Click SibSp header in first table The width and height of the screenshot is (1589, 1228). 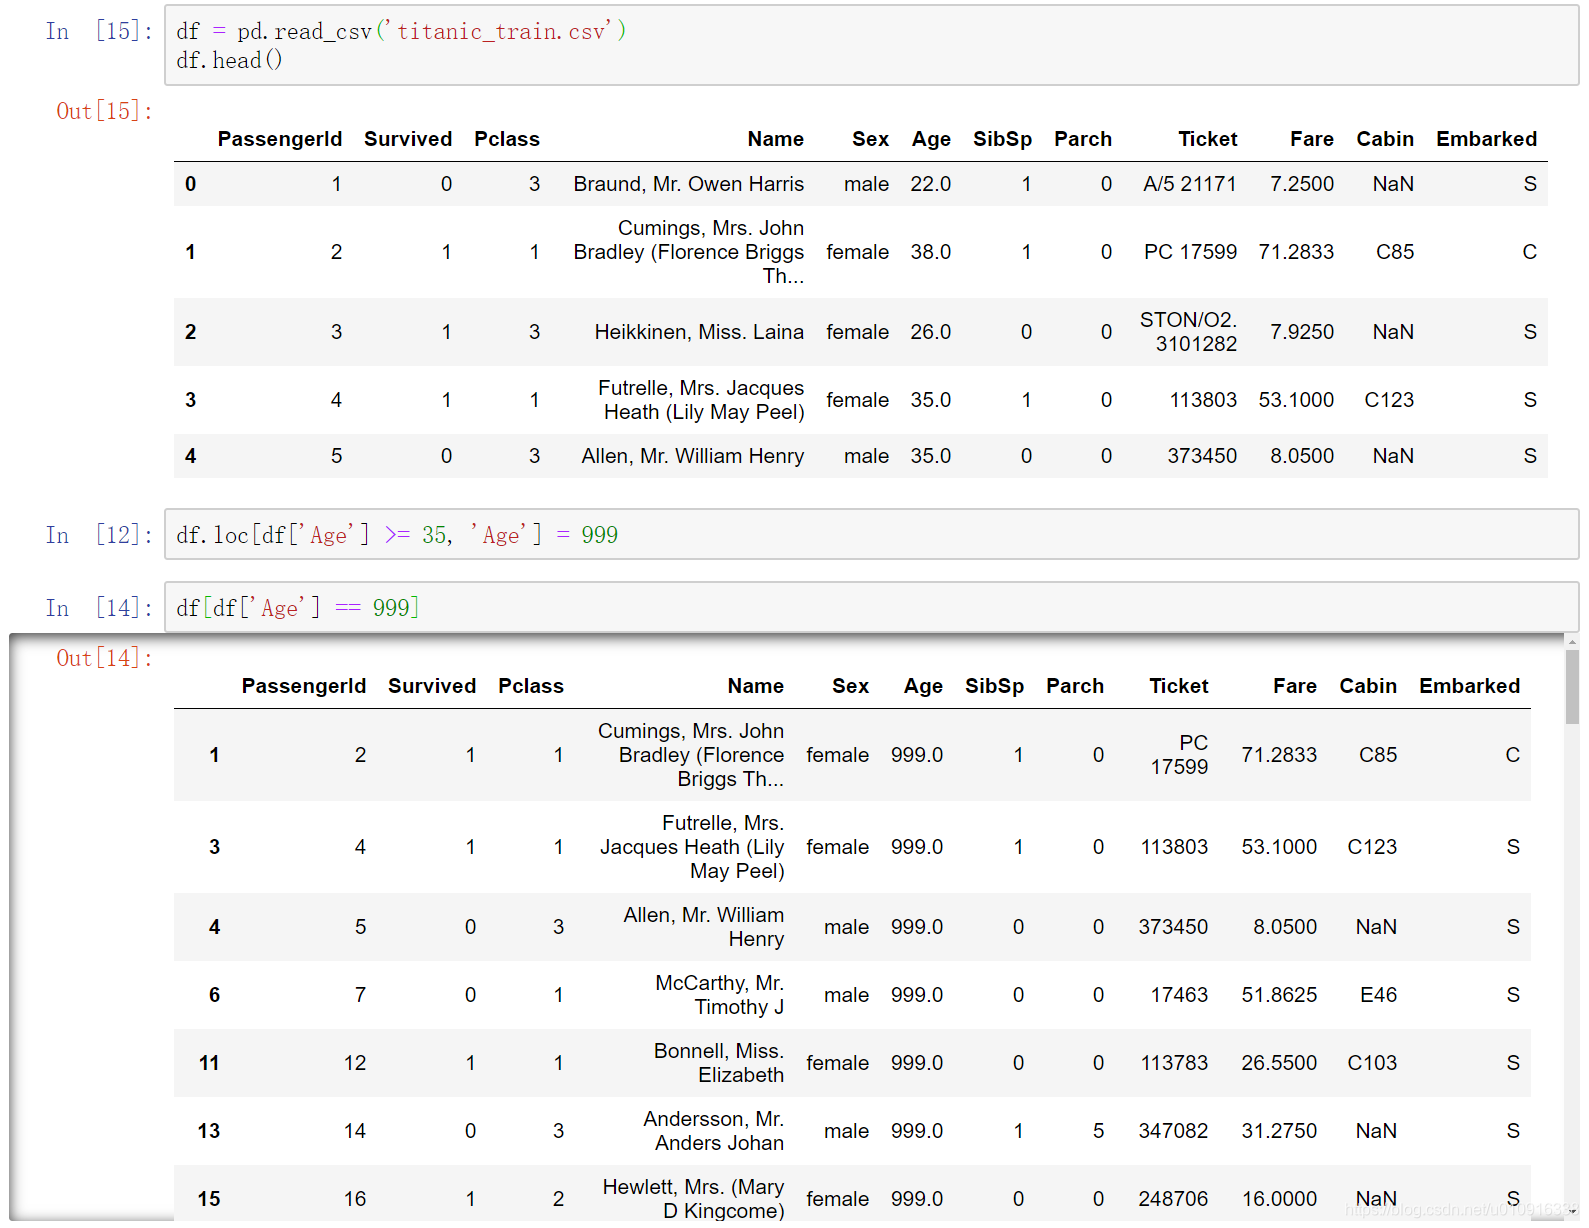[1002, 139]
